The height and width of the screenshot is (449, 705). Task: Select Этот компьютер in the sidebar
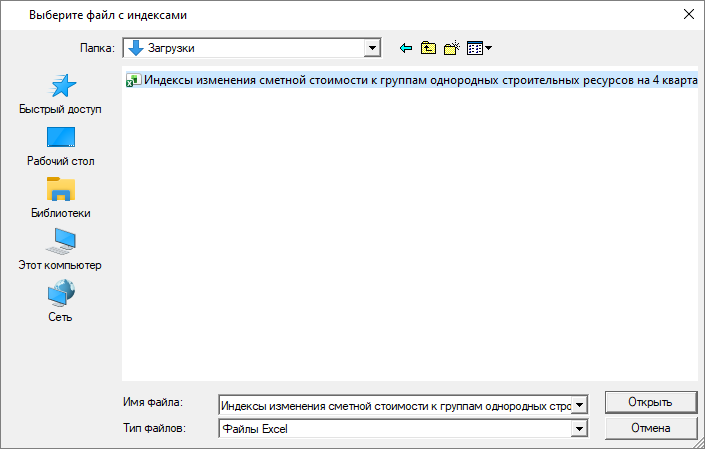point(60,250)
